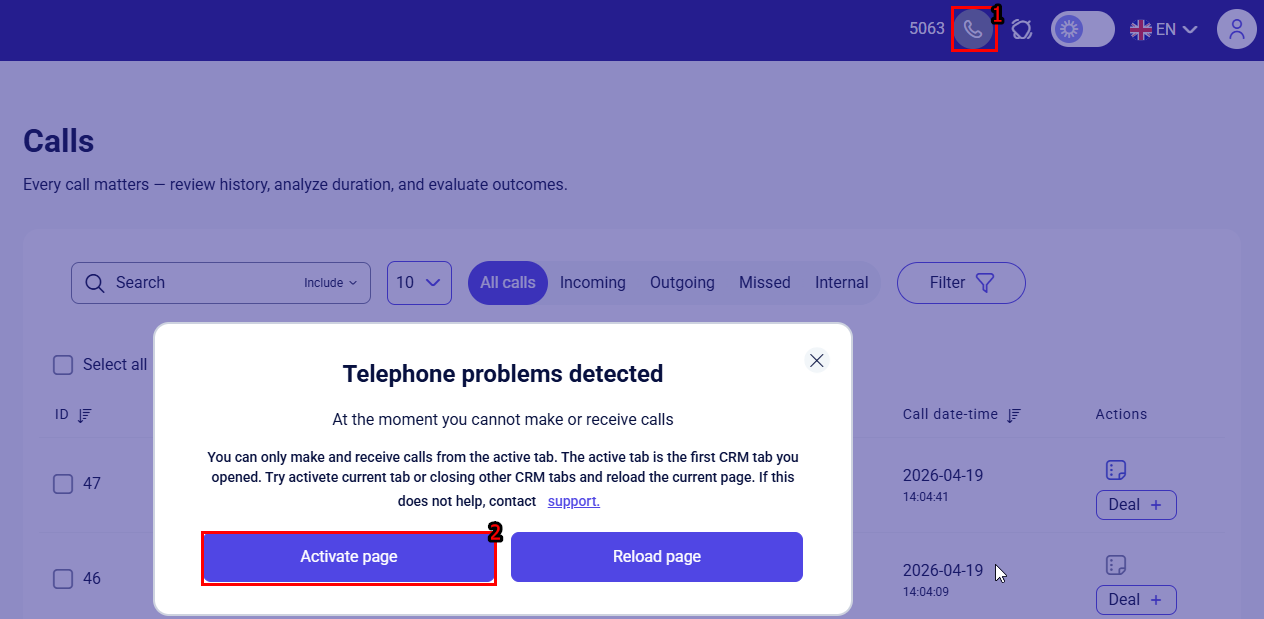The width and height of the screenshot is (1264, 619).
Task: Open the user profile avatar icon
Action: point(1236,29)
